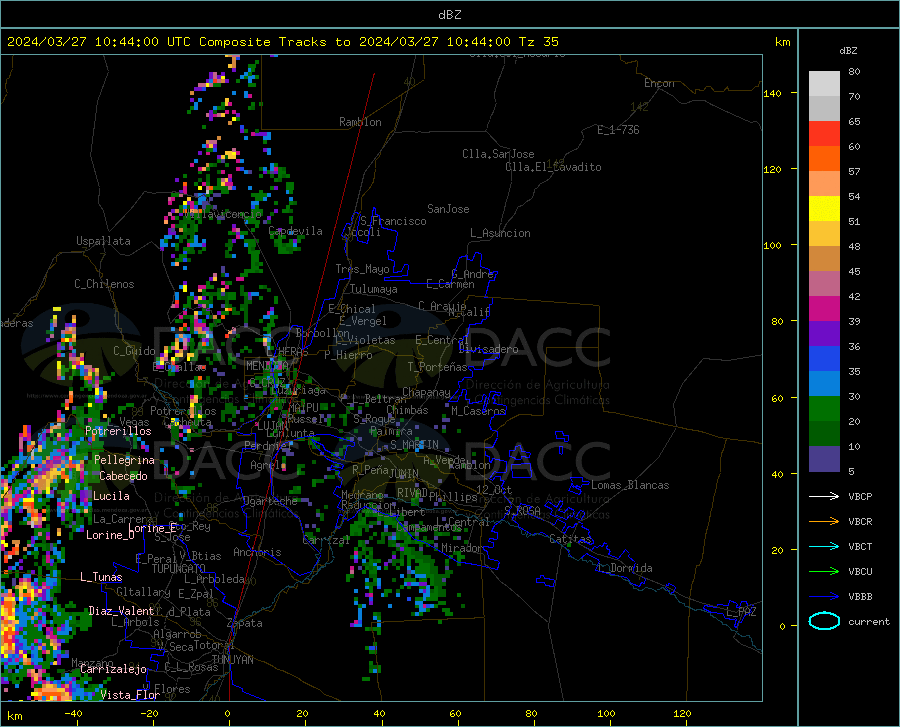This screenshot has height=727, width=900.
Task: Click the 'VBCP' legend label
Action: (x=860, y=496)
